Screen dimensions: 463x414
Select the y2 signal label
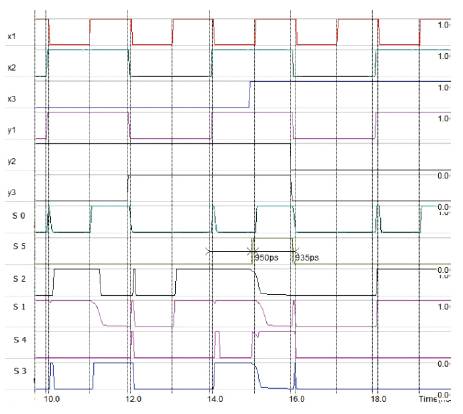click(11, 161)
